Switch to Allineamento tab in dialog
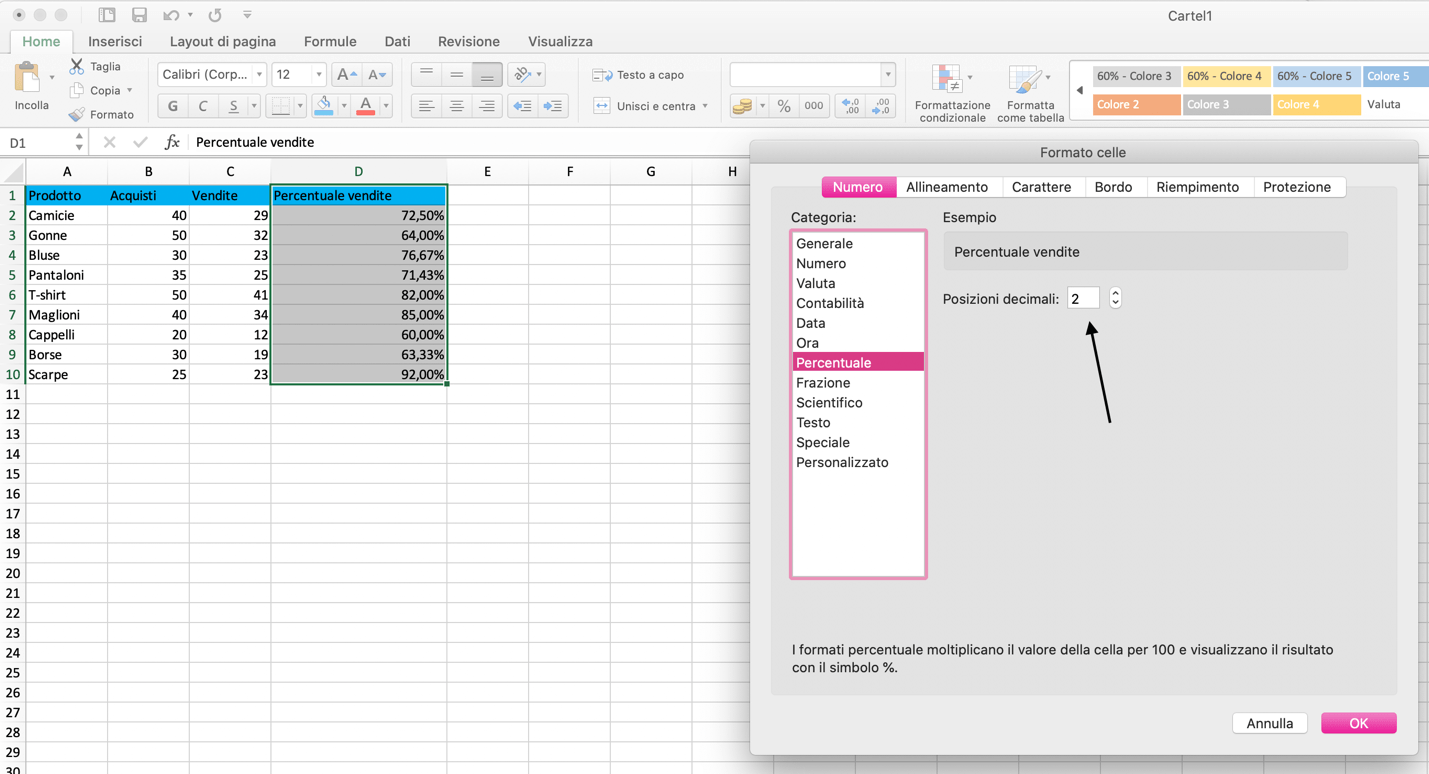Image resolution: width=1429 pixels, height=774 pixels. pos(947,187)
